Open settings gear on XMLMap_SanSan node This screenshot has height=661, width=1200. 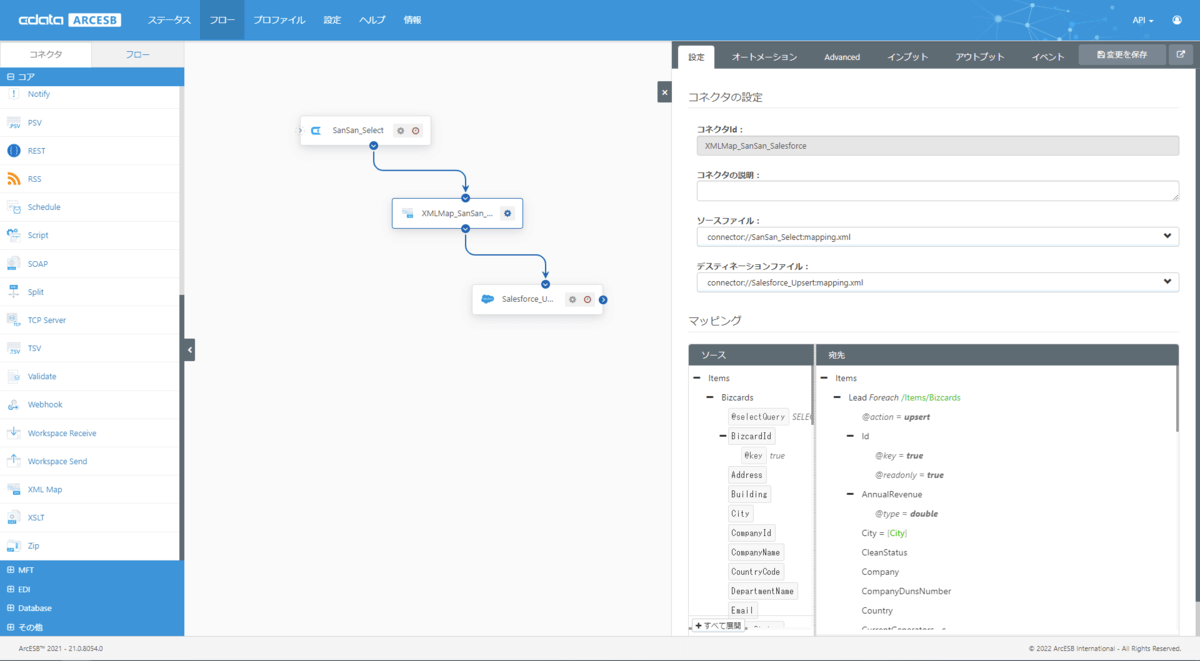point(507,213)
